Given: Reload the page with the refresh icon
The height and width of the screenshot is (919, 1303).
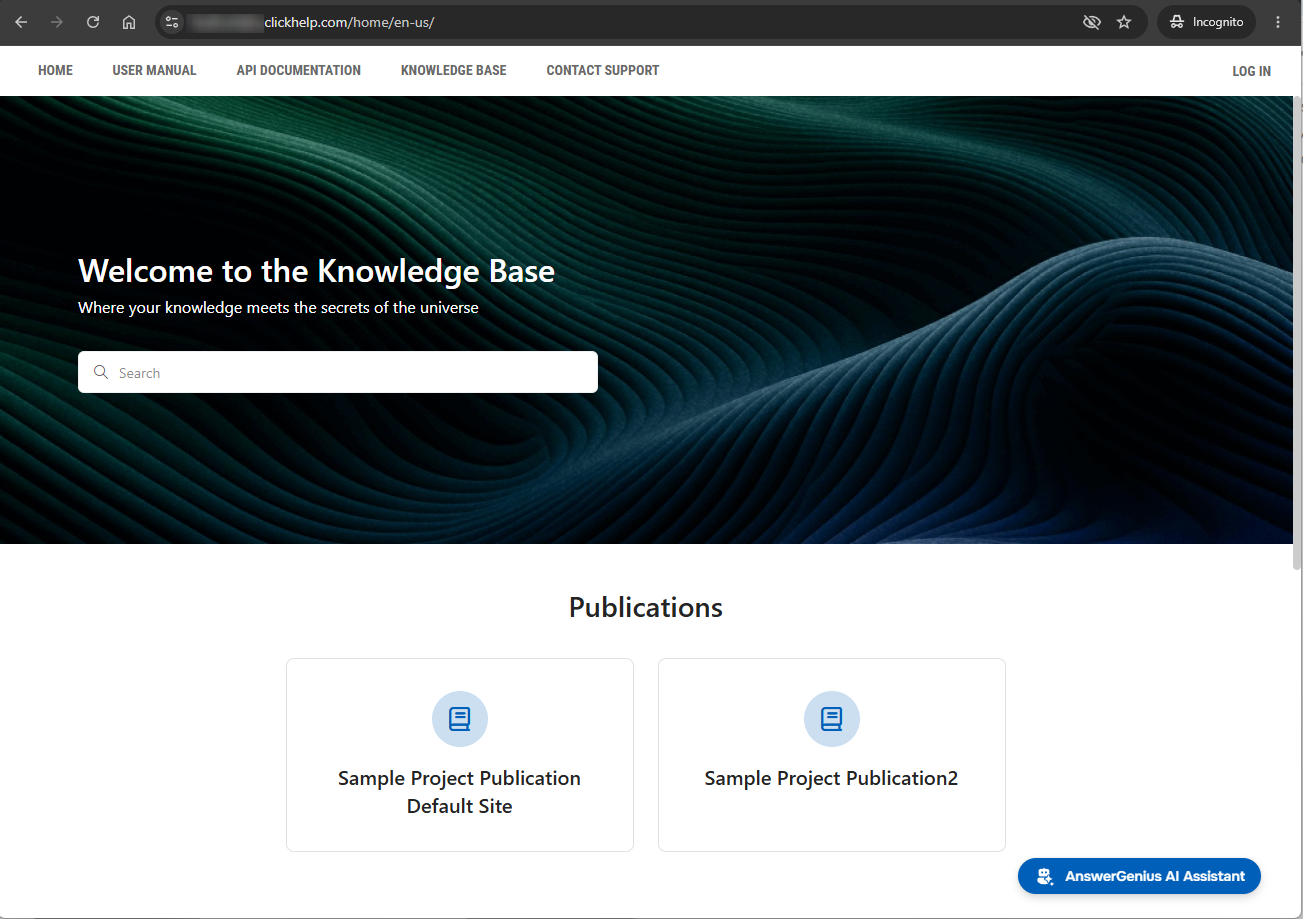Looking at the screenshot, I should [x=93, y=22].
